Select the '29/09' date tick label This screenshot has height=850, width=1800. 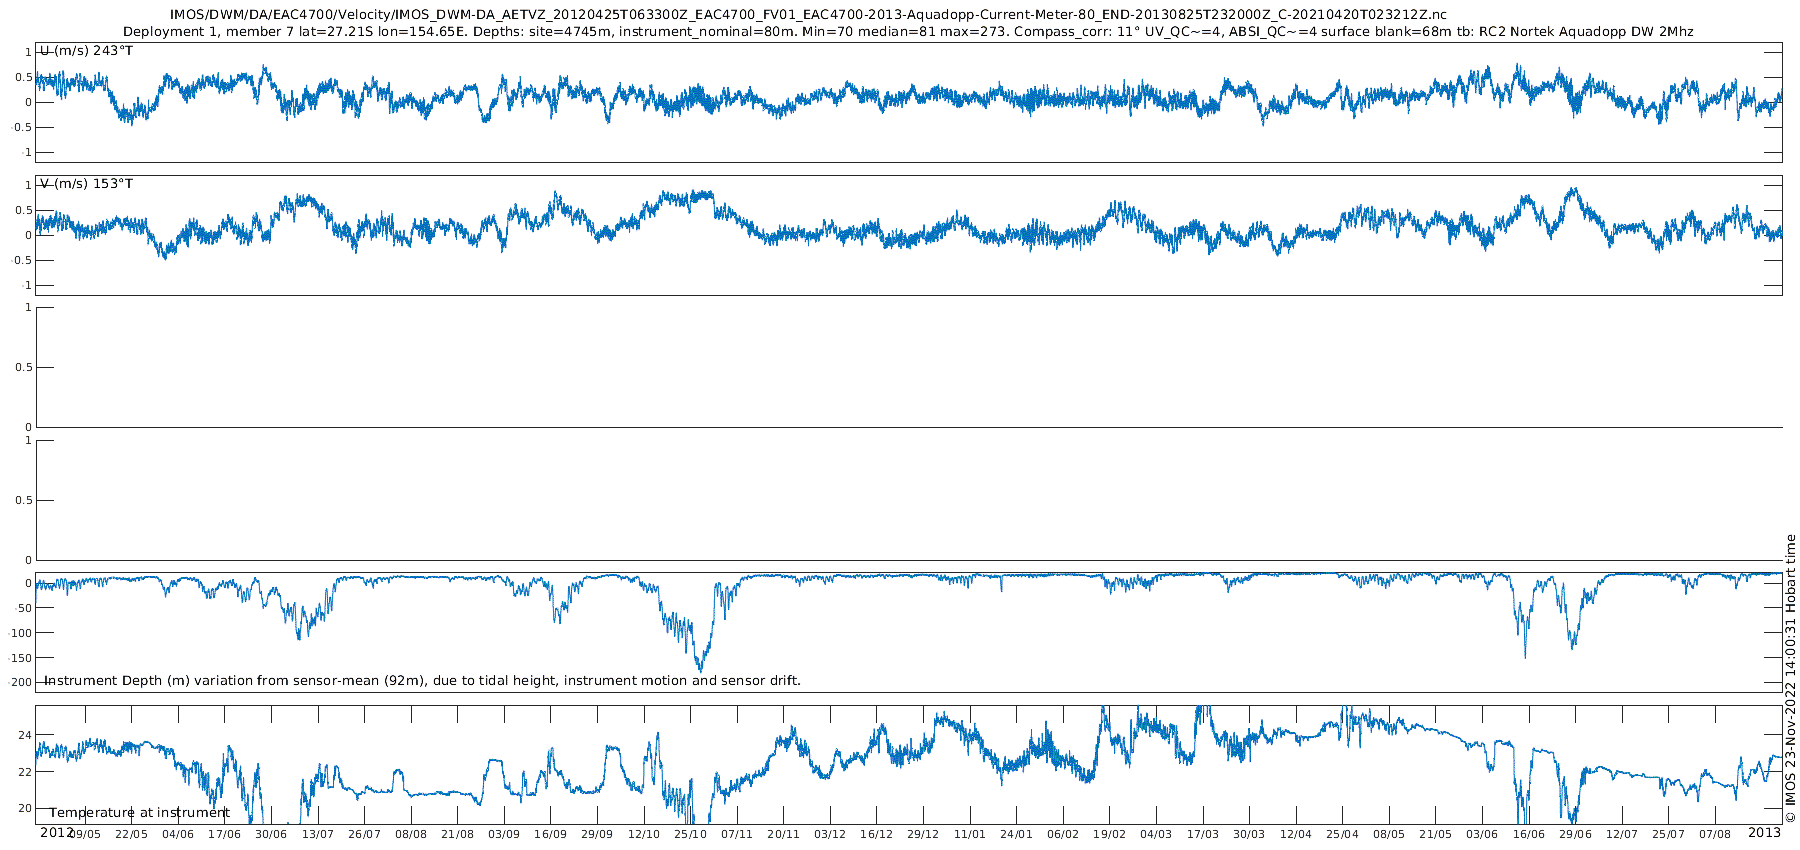pyautogui.click(x=597, y=834)
